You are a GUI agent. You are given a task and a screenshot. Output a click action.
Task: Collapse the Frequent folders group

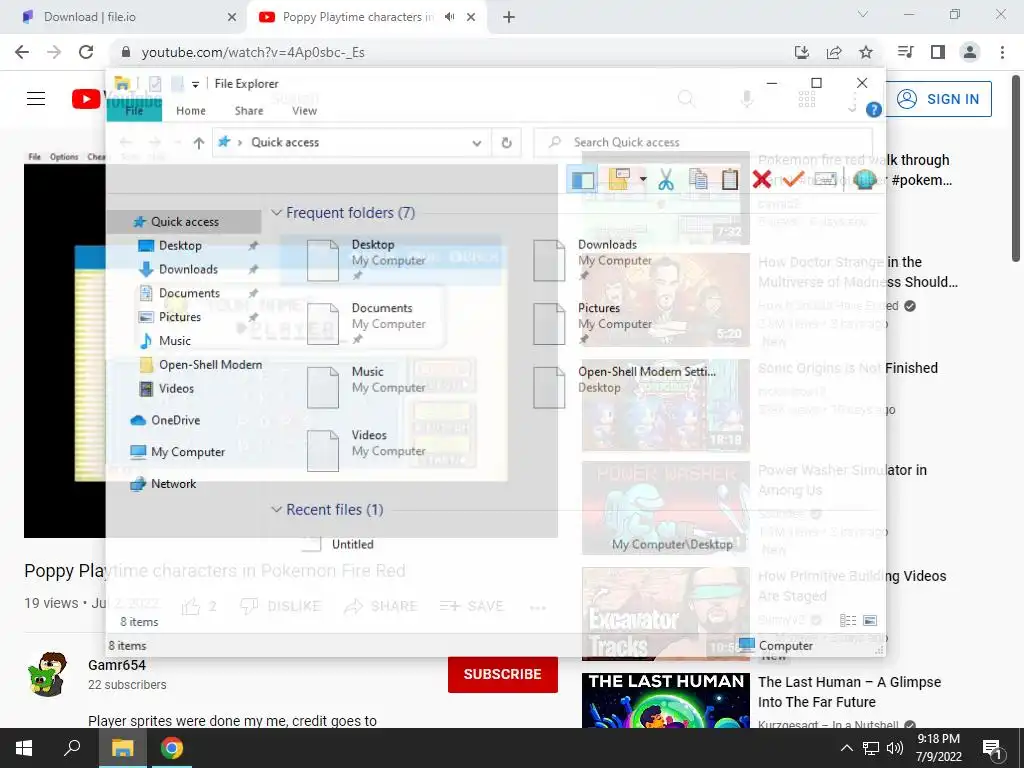point(276,213)
